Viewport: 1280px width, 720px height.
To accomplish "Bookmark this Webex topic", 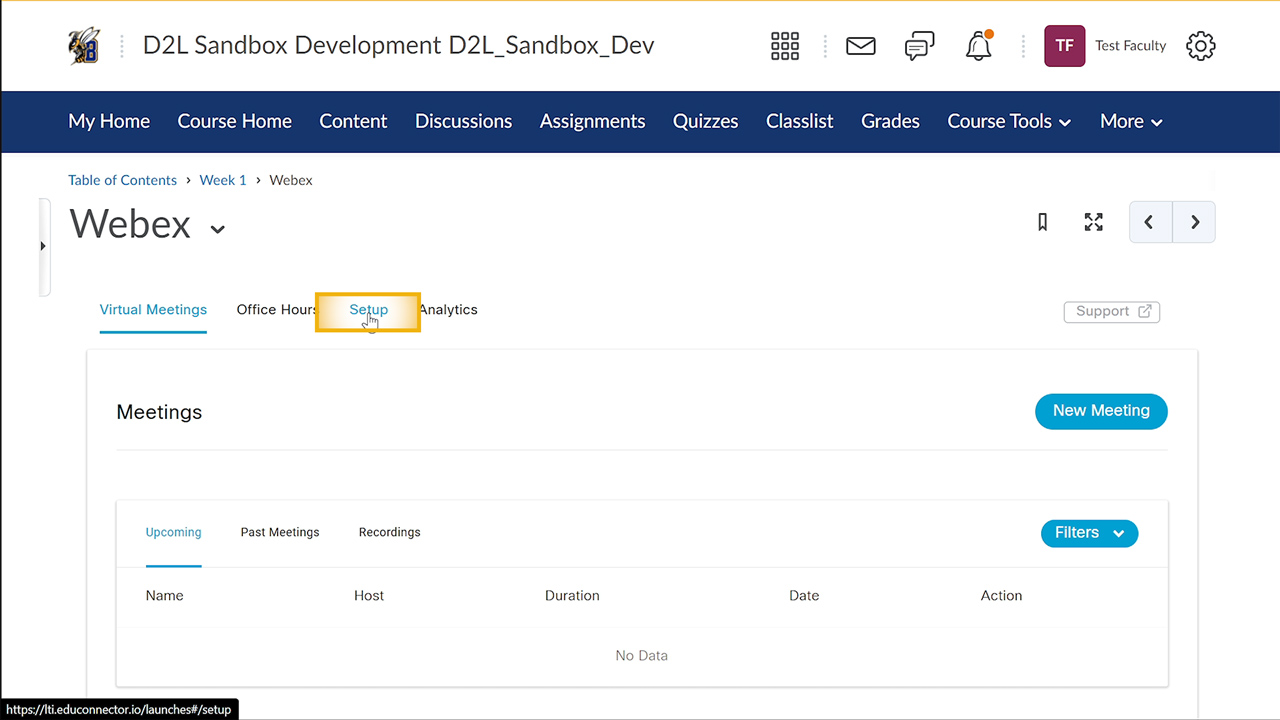I will [x=1042, y=222].
